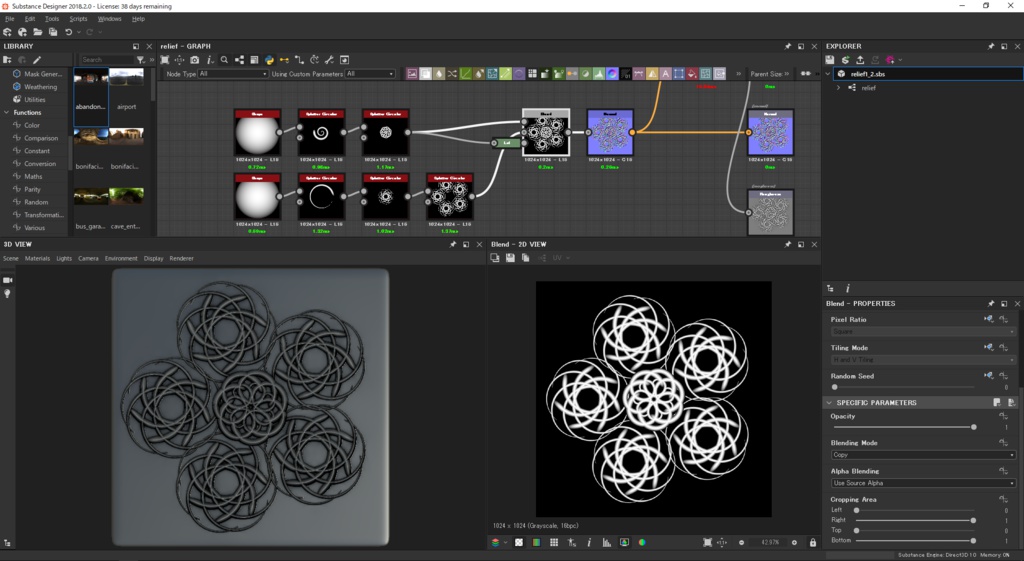The width and height of the screenshot is (1024, 561).
Task: Collapse the Functions category in Library
Action: pyautogui.click(x=7, y=112)
